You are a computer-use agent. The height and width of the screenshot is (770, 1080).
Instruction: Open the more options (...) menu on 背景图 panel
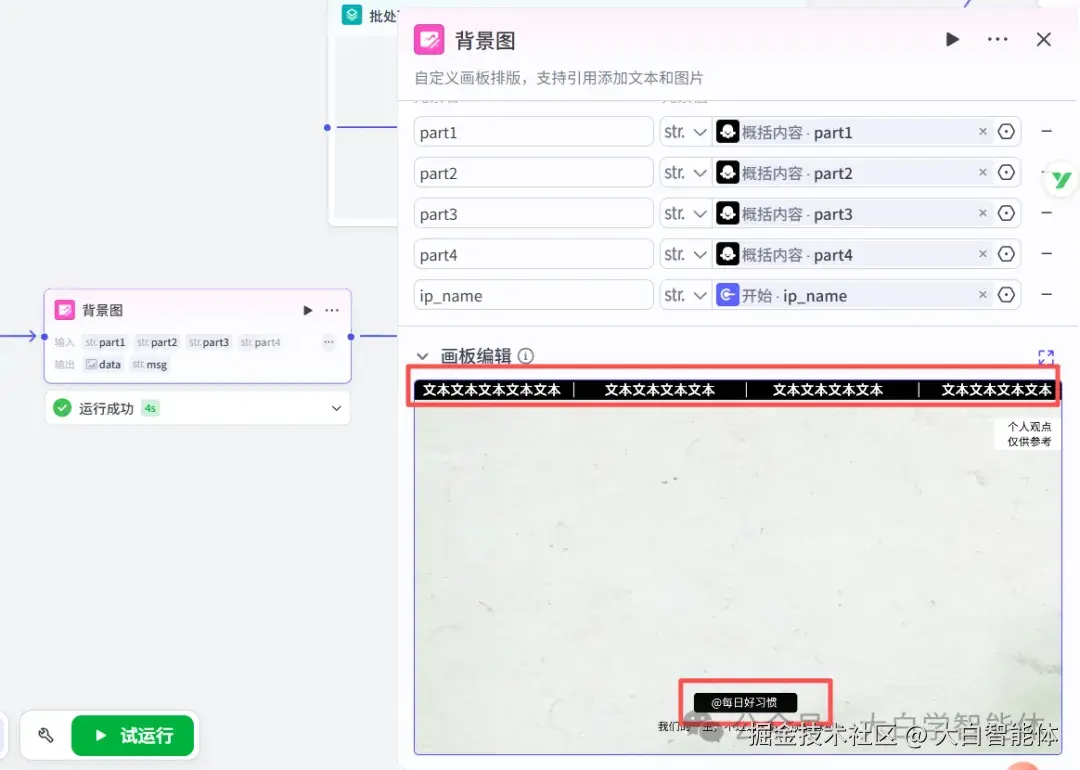pos(997,39)
